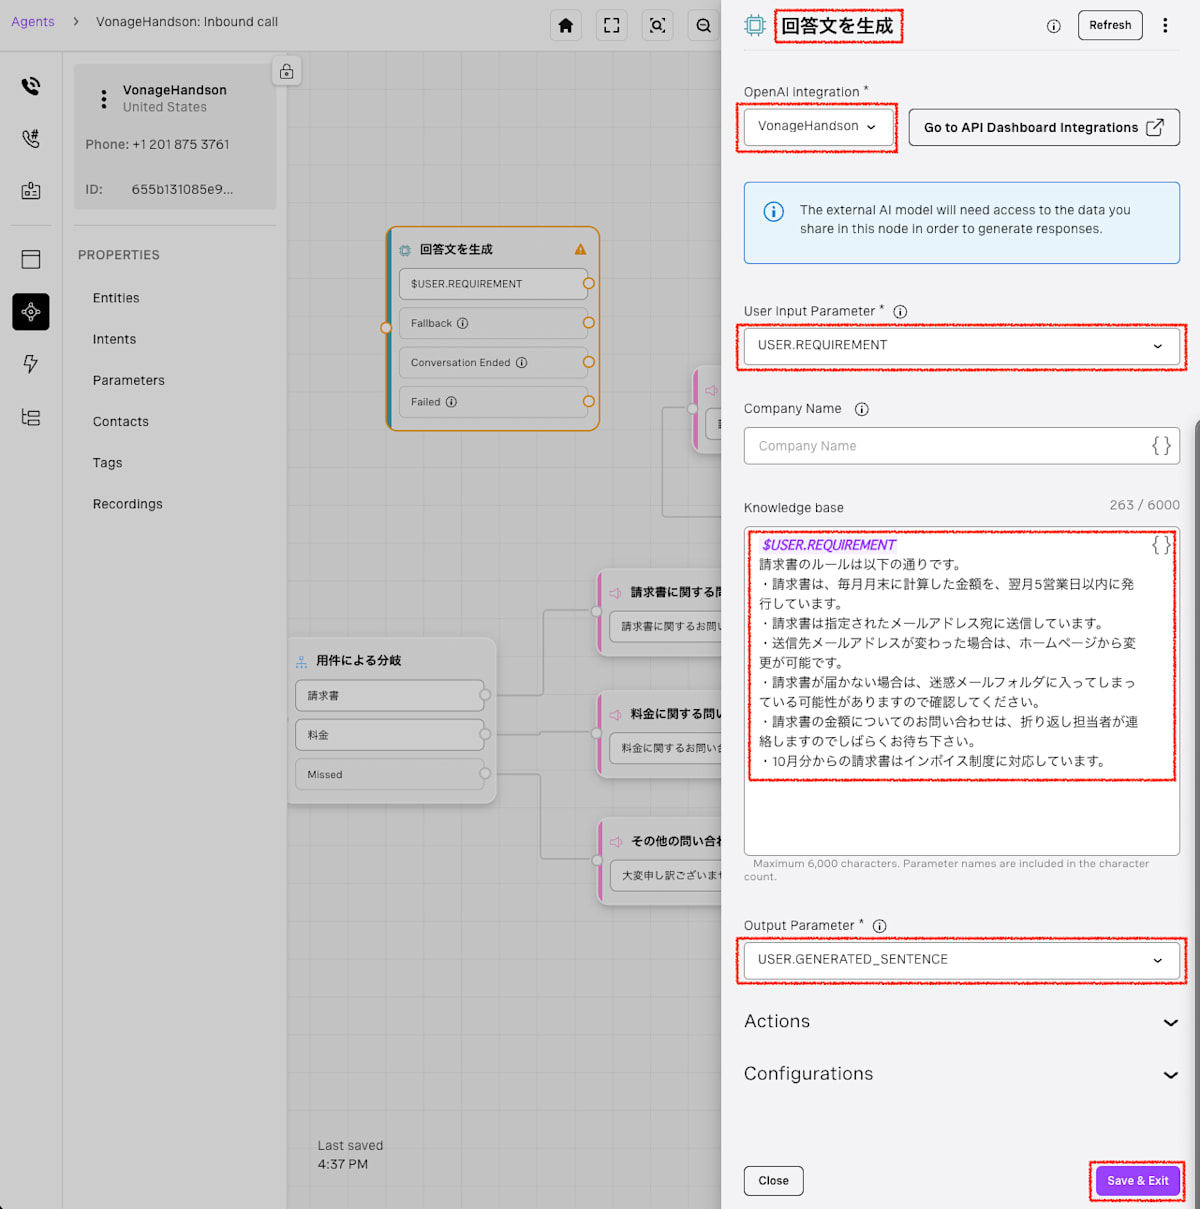Click the lock icon on agent panel

pyautogui.click(x=287, y=71)
